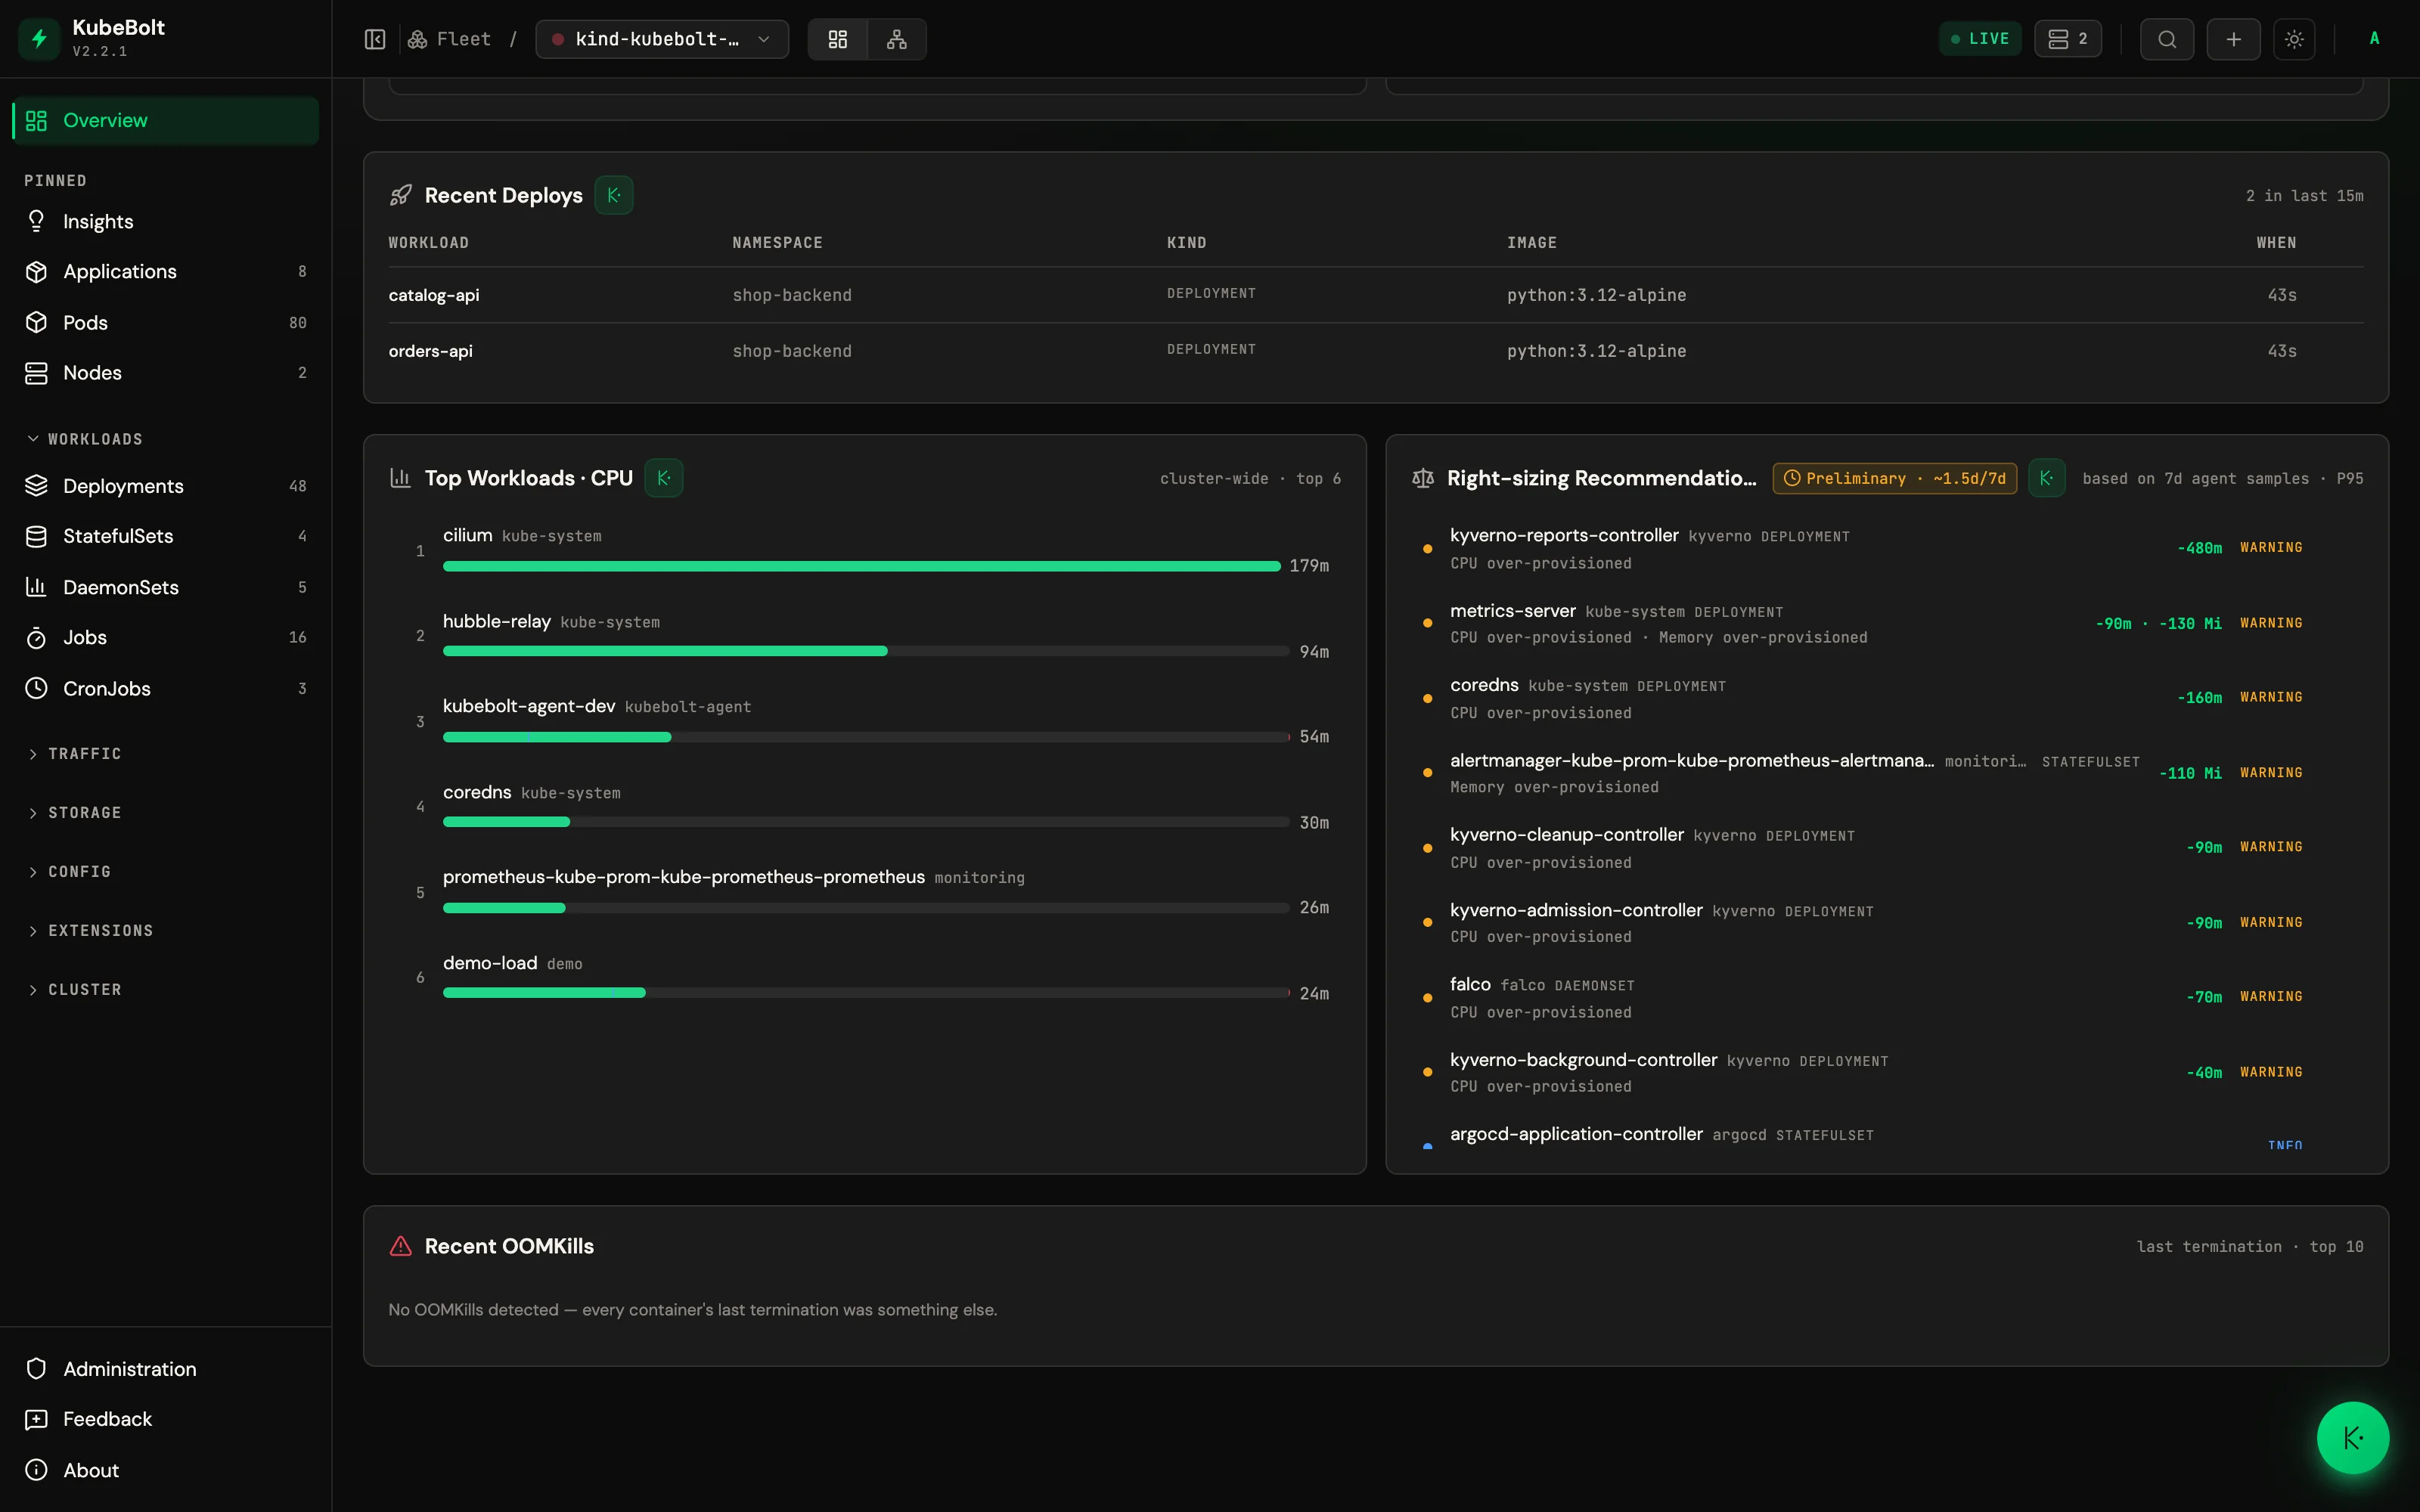The width and height of the screenshot is (2420, 1512).
Task: Switch to the topology map view icon
Action: pyautogui.click(x=897, y=39)
